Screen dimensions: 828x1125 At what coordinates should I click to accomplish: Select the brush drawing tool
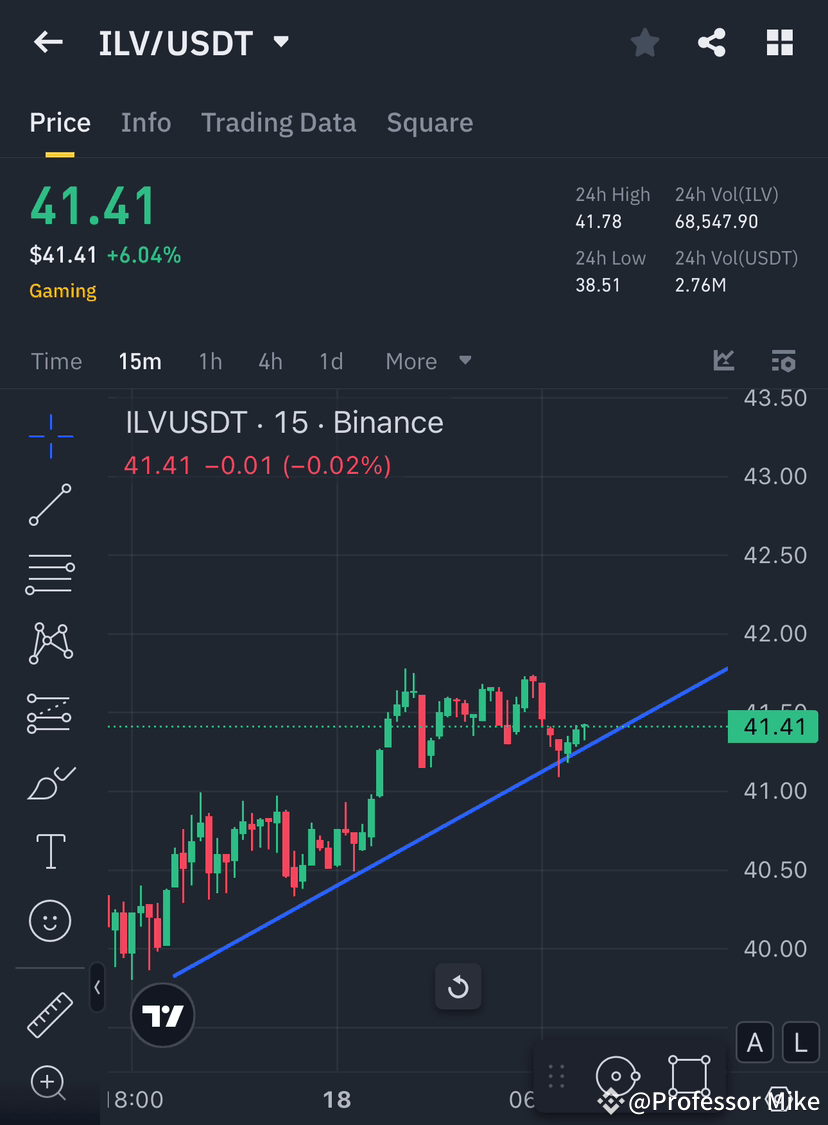pos(50,782)
